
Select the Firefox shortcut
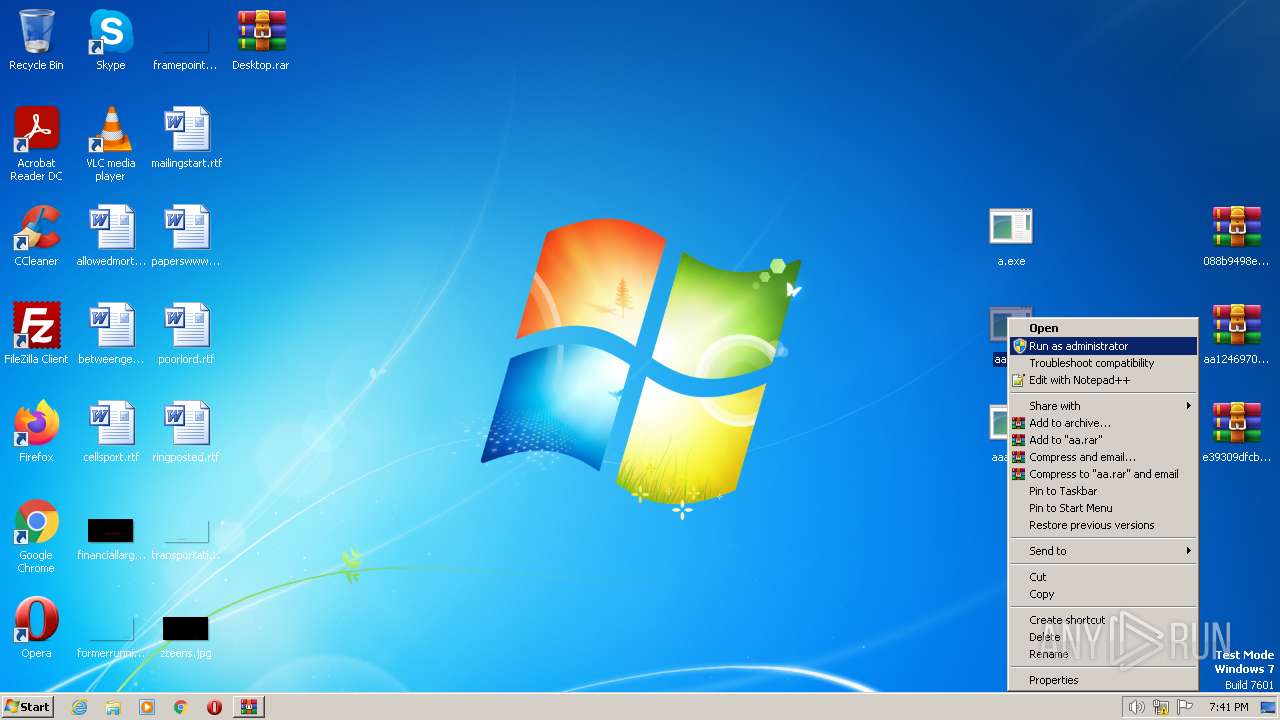[x=36, y=432]
